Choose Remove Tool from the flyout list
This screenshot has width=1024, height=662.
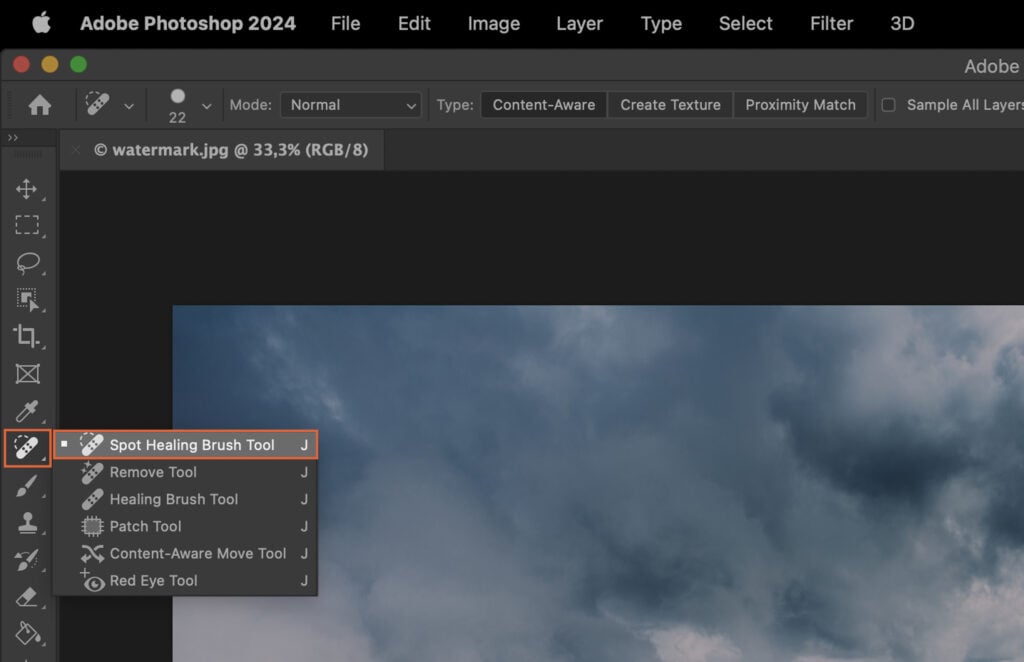[x=152, y=472]
